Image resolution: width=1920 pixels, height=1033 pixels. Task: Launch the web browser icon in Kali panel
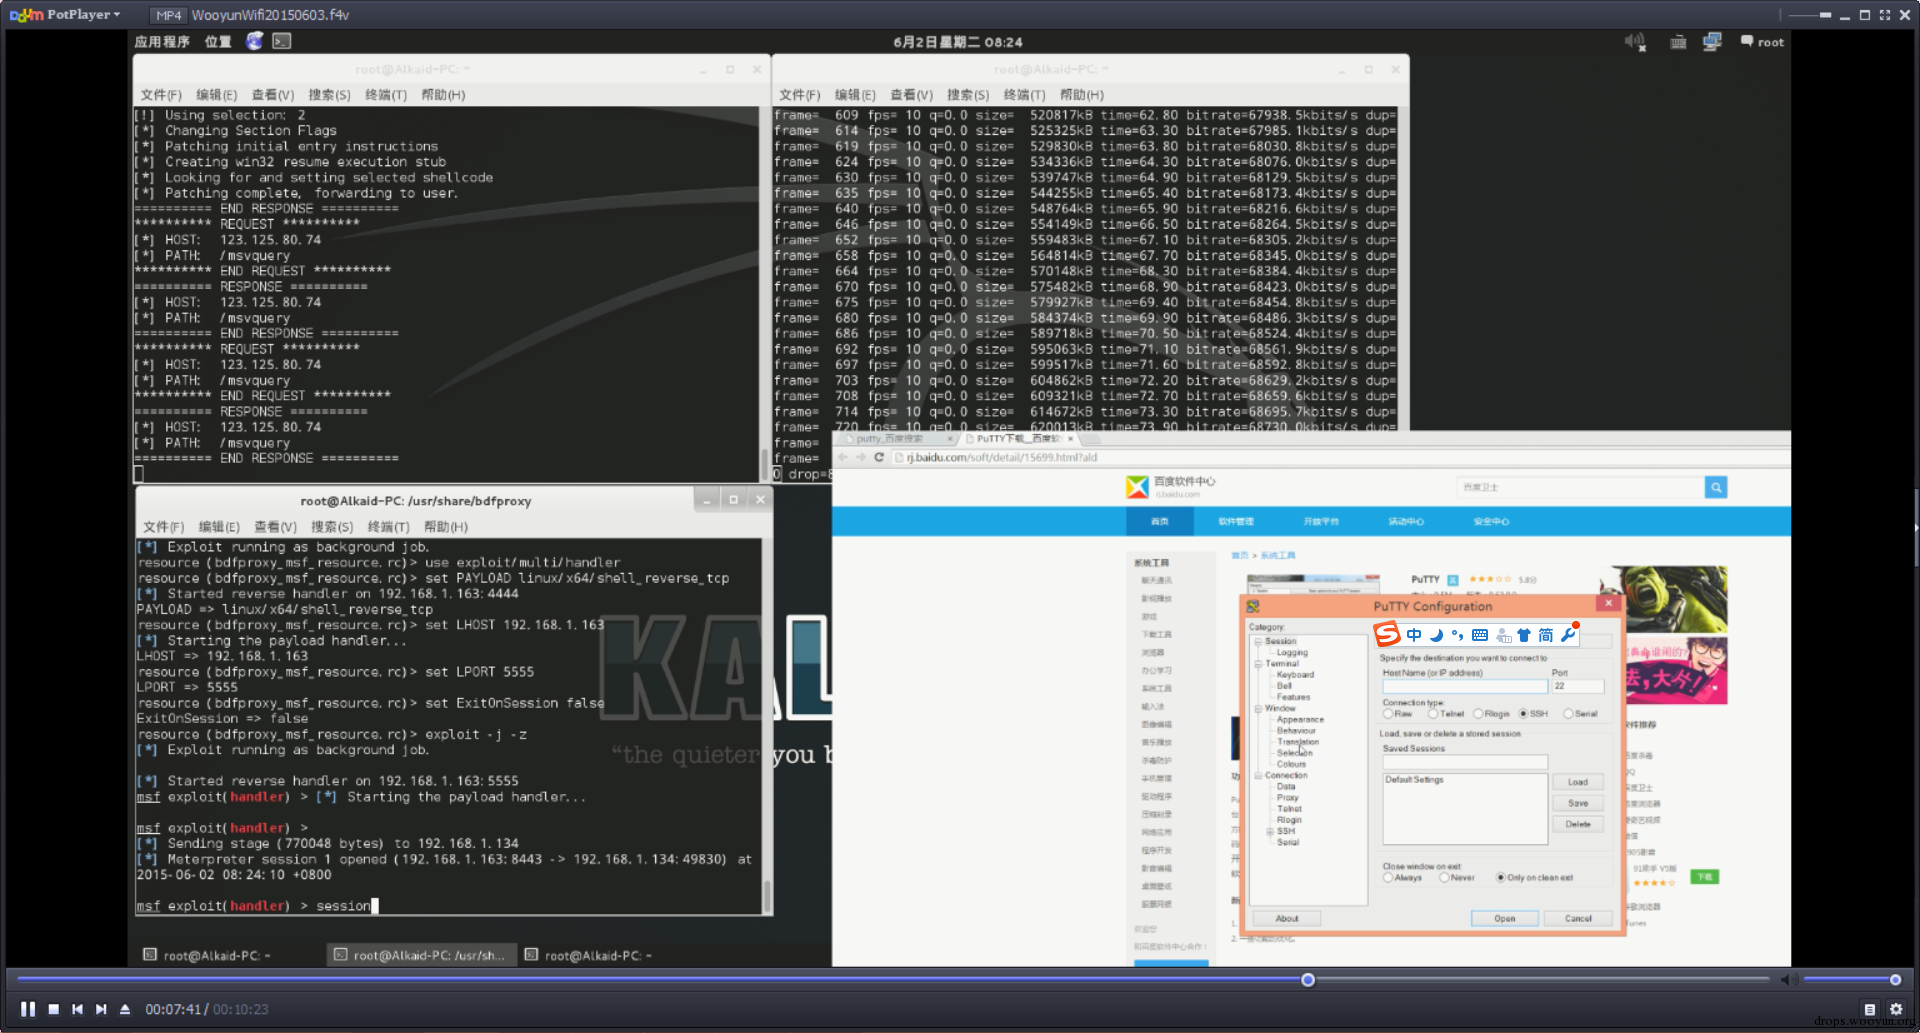pos(255,41)
